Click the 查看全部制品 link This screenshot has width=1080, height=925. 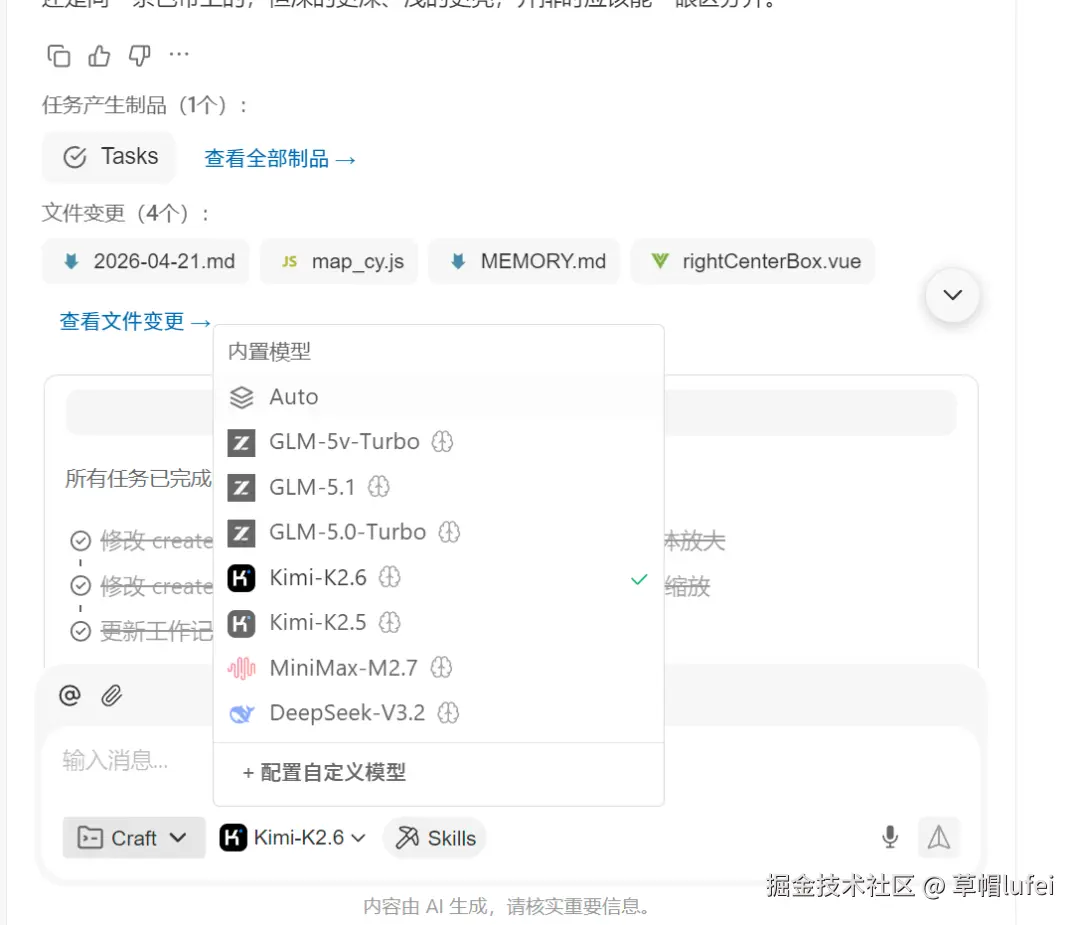(x=280, y=159)
